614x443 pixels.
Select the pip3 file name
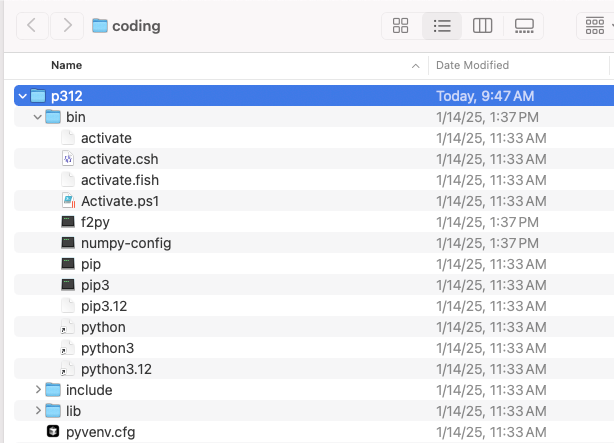click(95, 285)
